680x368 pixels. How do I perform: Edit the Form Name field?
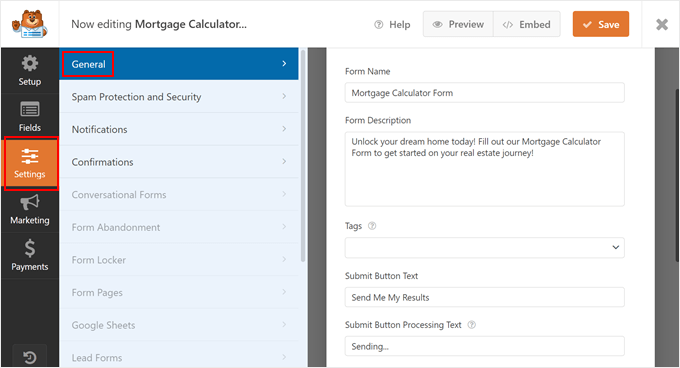tap(484, 93)
